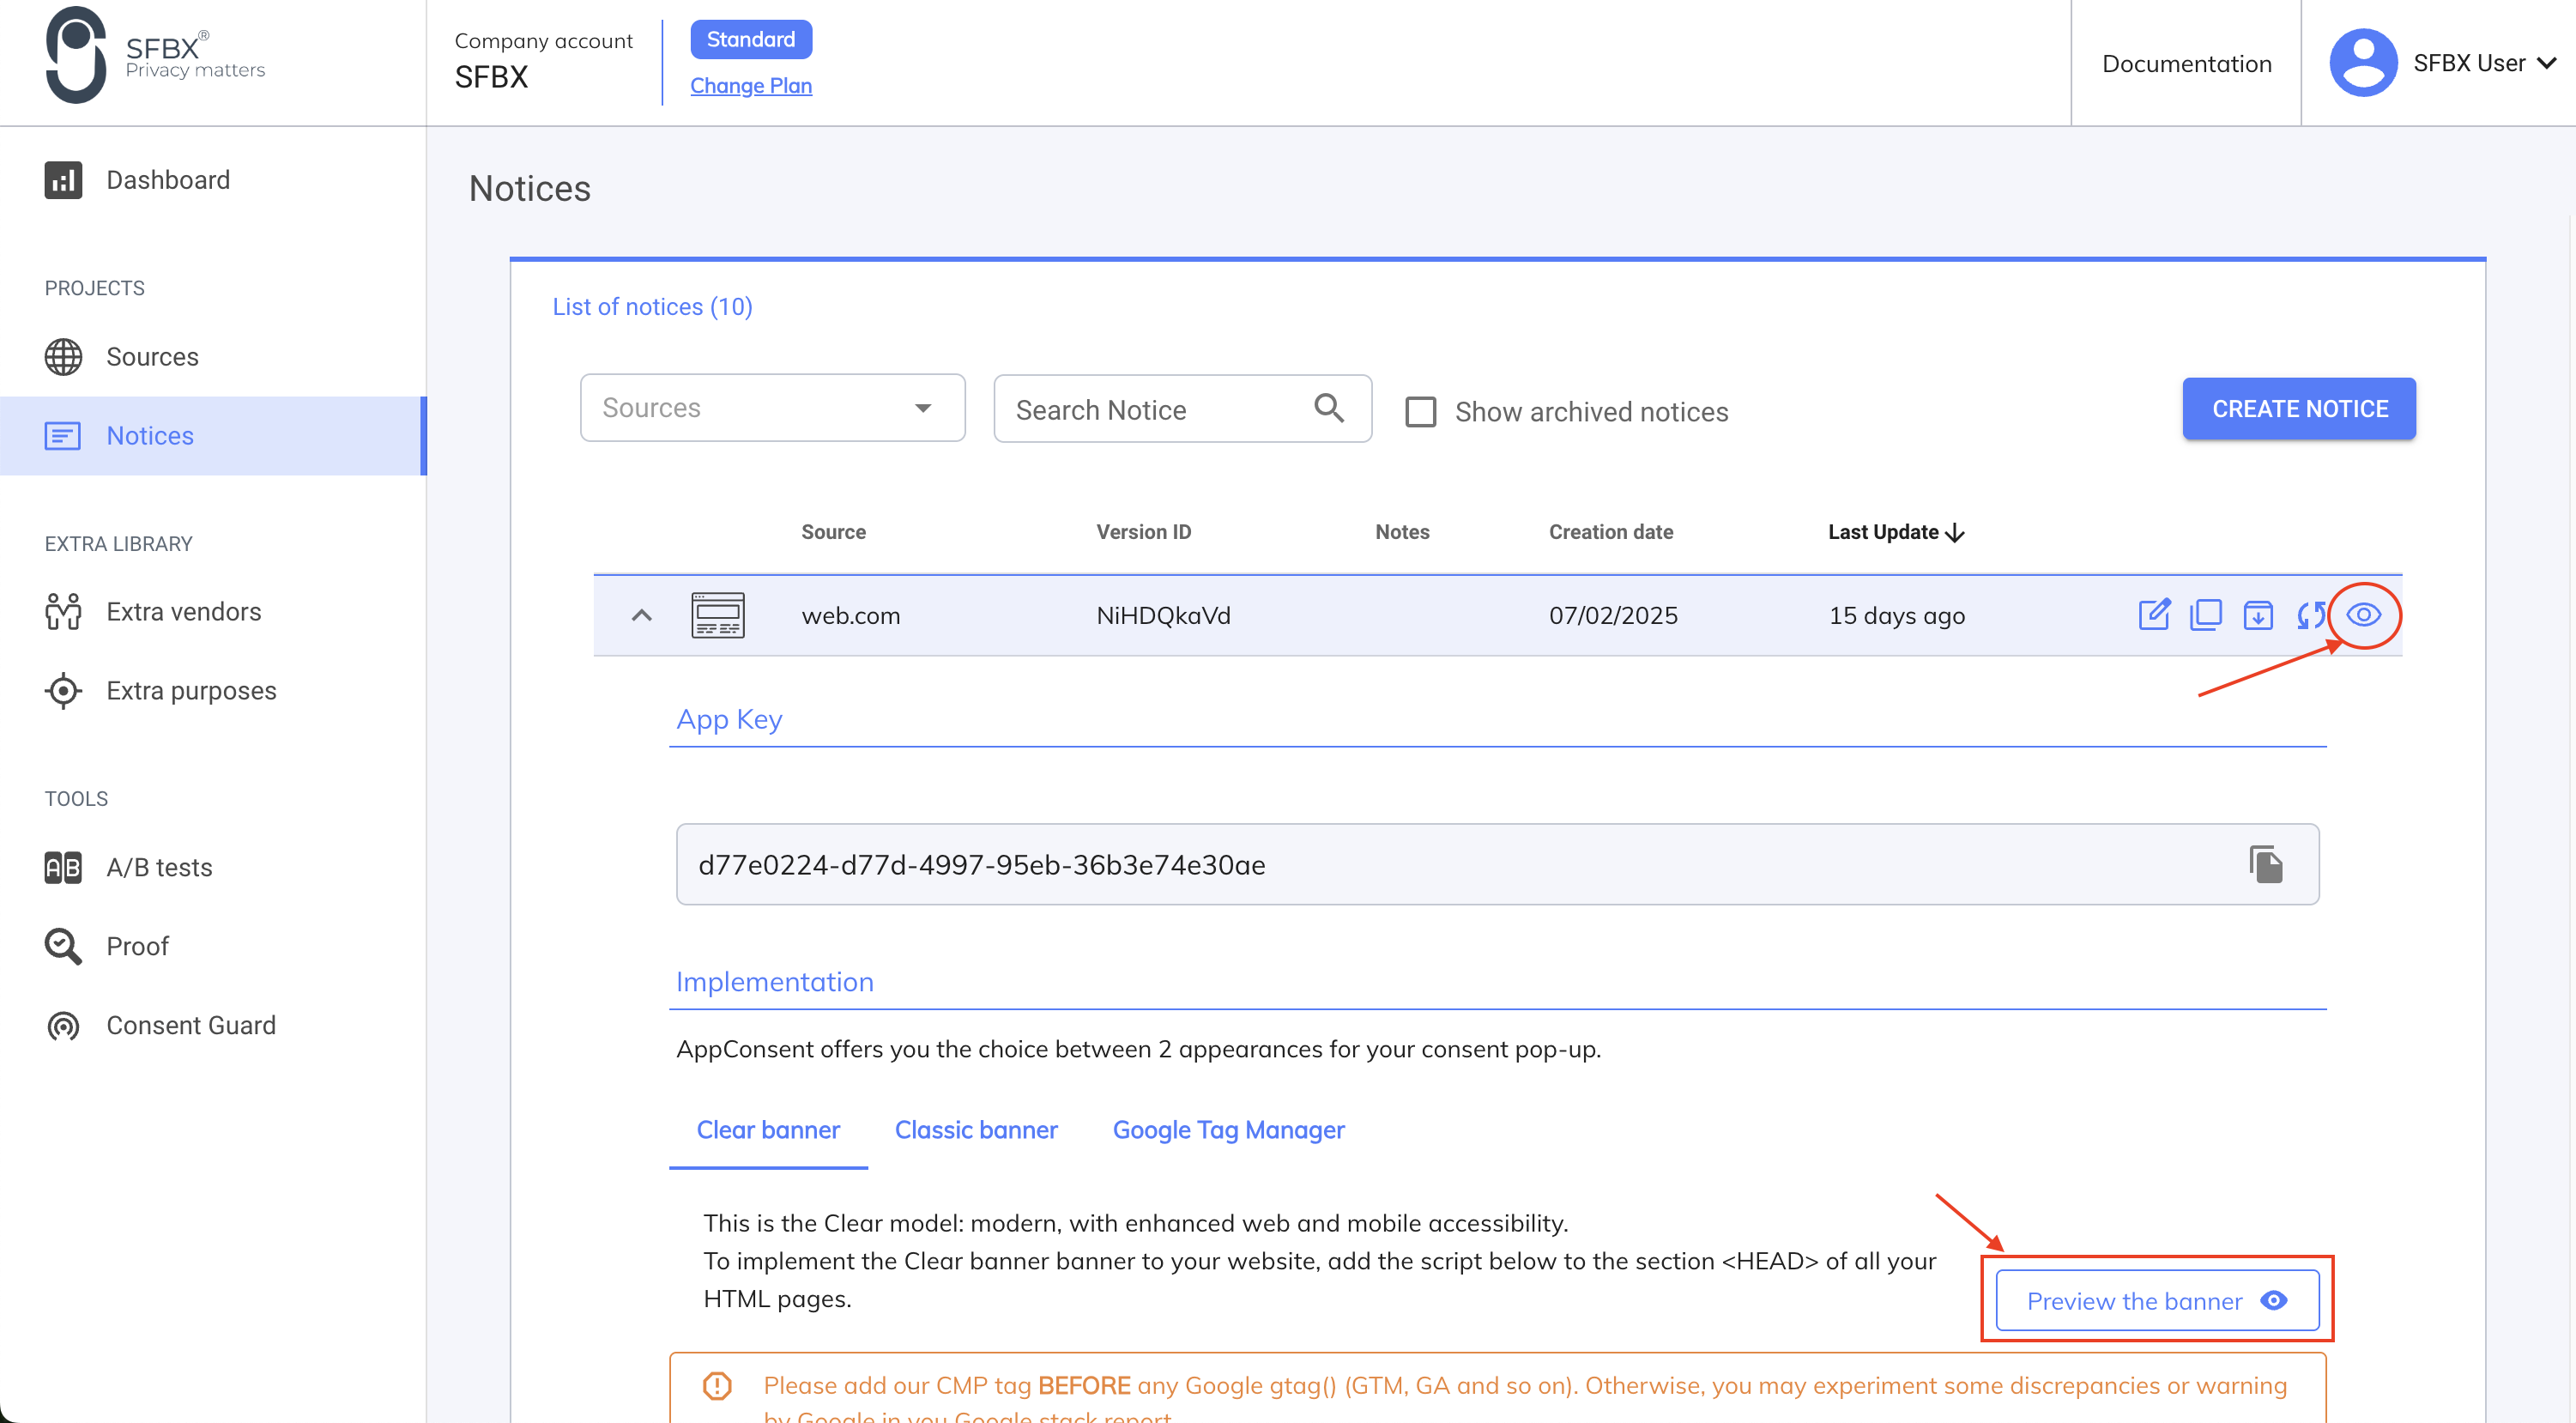Image resolution: width=2576 pixels, height=1423 pixels.
Task: Click the web.com source thumbnail icon
Action: pyautogui.click(x=717, y=615)
